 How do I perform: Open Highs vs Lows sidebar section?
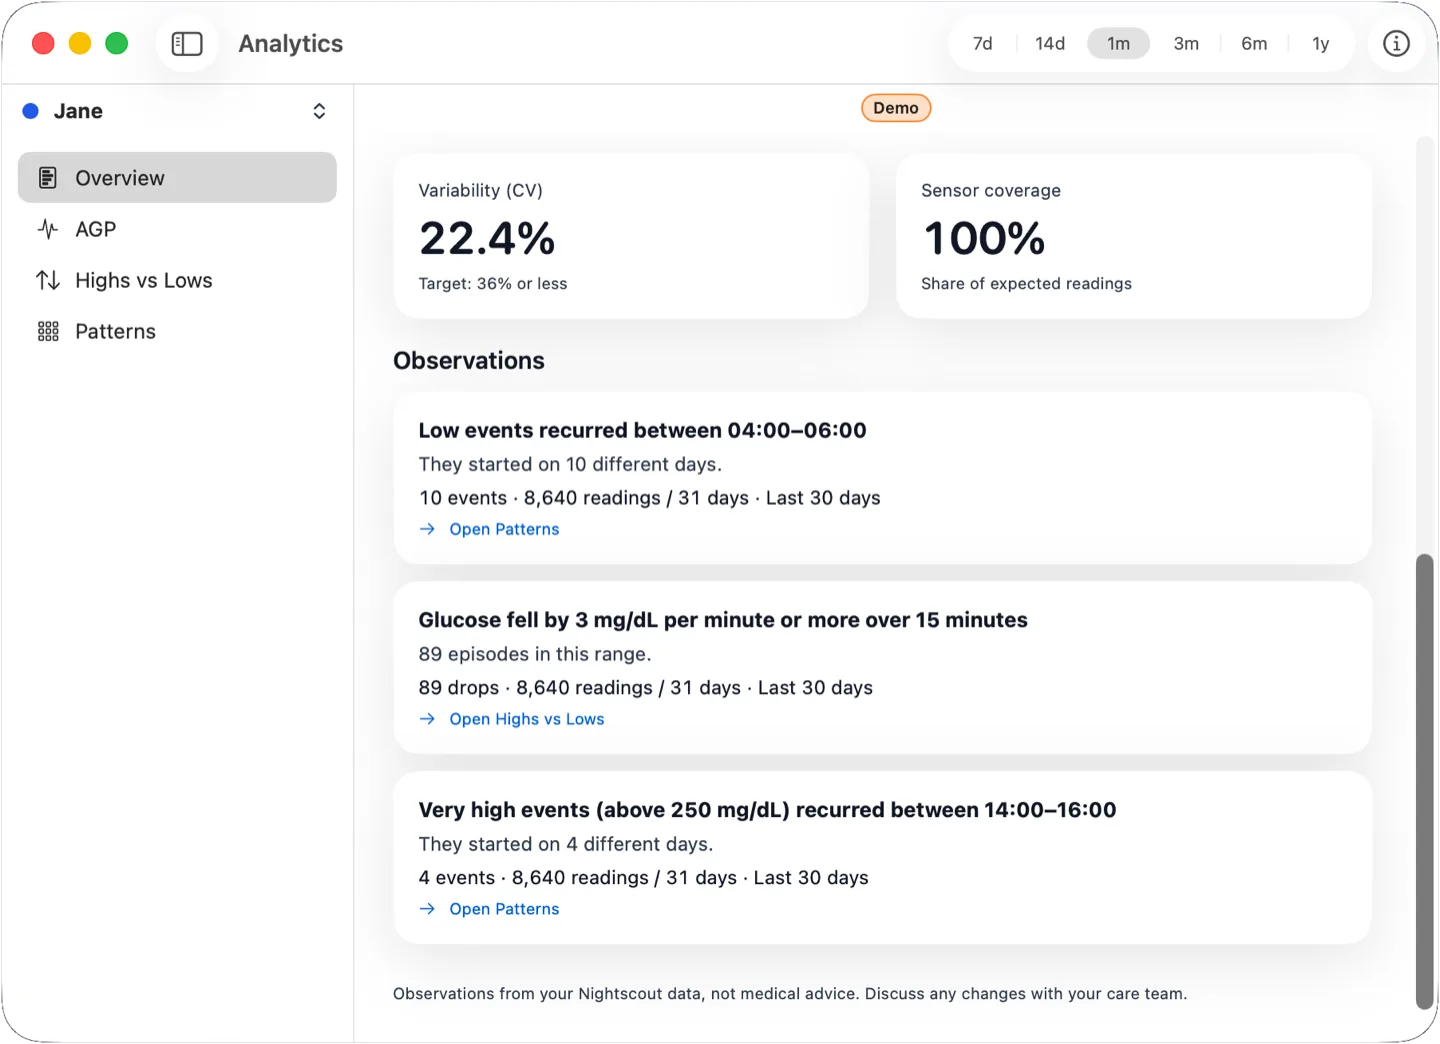coord(177,280)
